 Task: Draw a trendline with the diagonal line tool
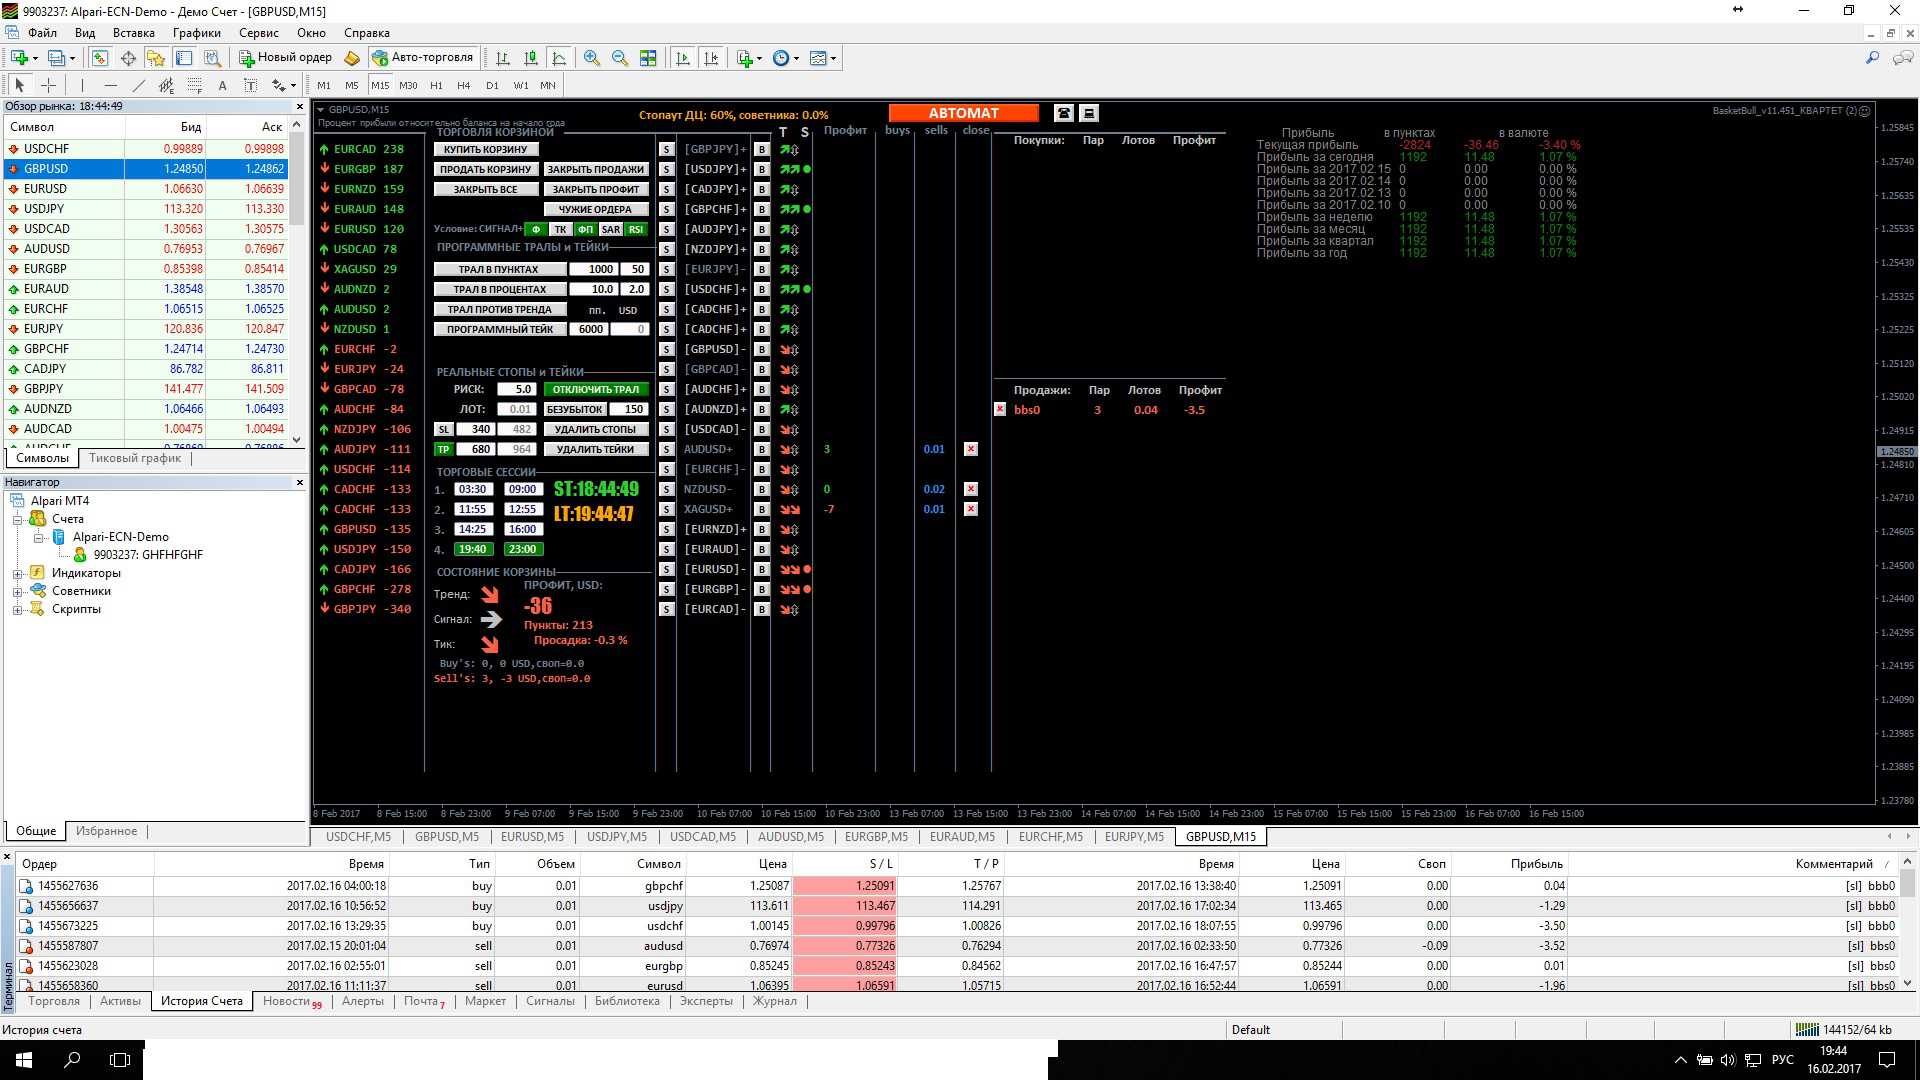pos(139,85)
